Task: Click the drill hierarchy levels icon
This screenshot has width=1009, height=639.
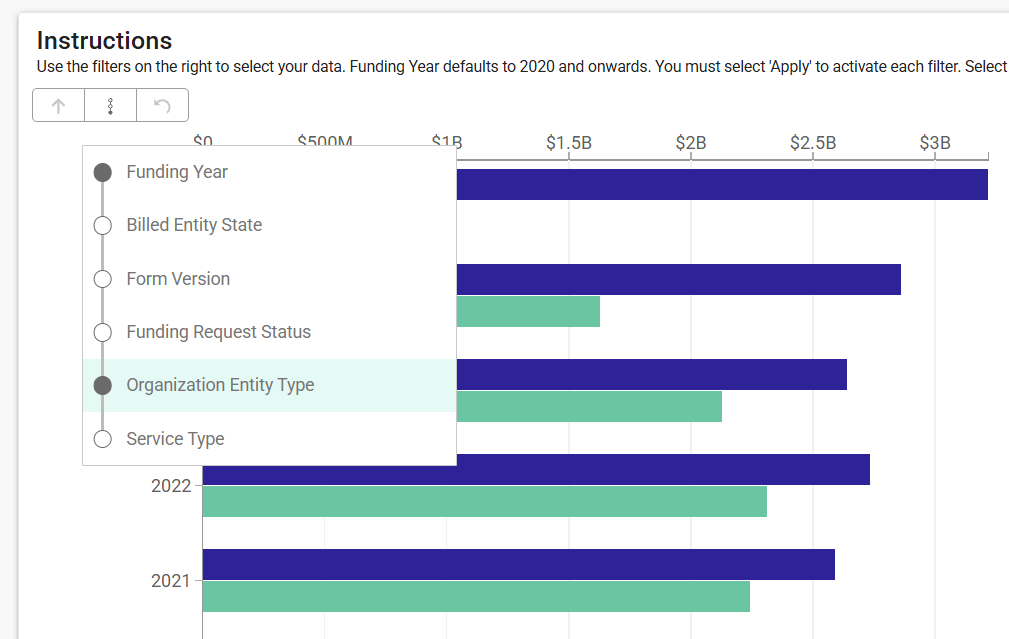Action: click(x=110, y=106)
